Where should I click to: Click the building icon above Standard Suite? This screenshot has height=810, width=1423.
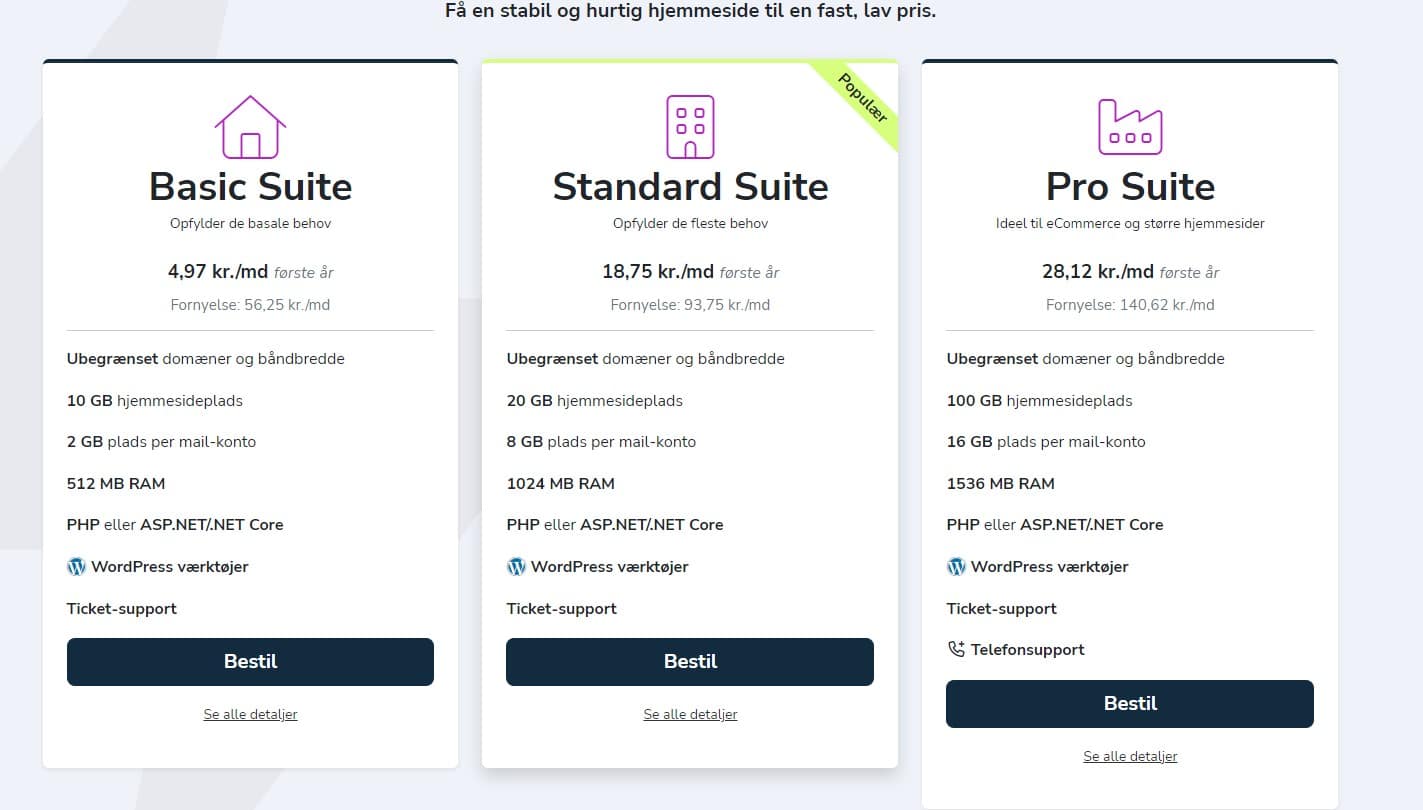tap(690, 127)
